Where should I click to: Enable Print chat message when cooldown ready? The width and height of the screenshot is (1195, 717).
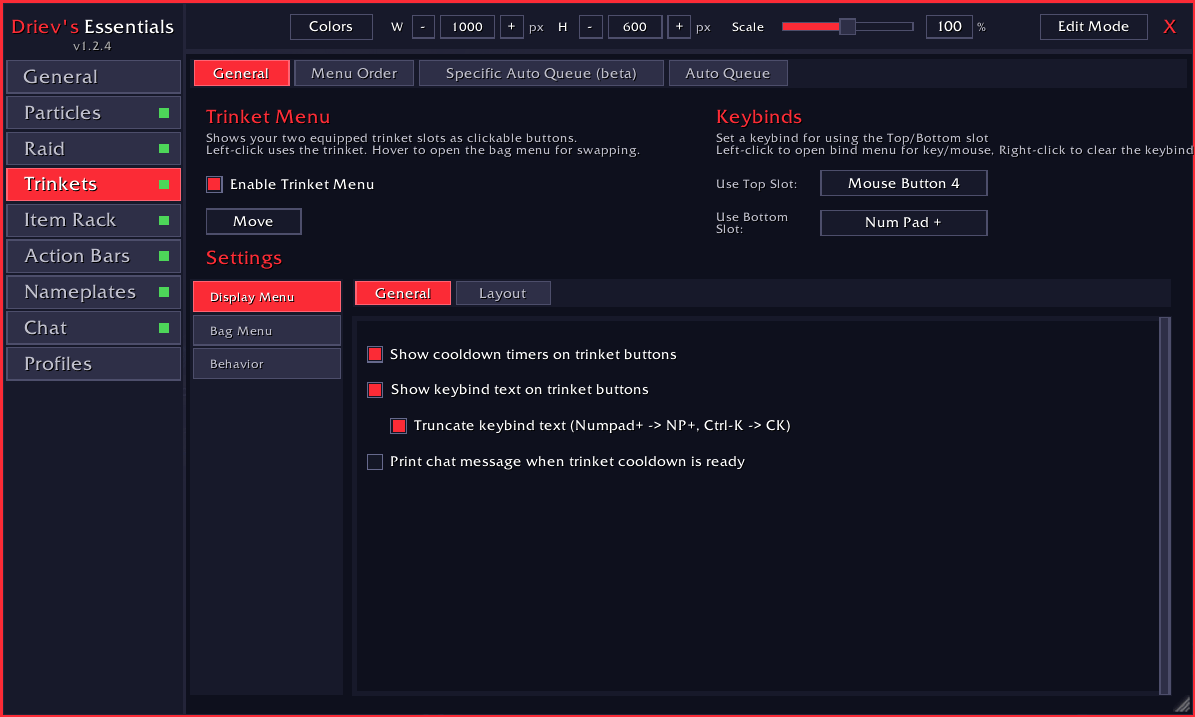pos(375,462)
